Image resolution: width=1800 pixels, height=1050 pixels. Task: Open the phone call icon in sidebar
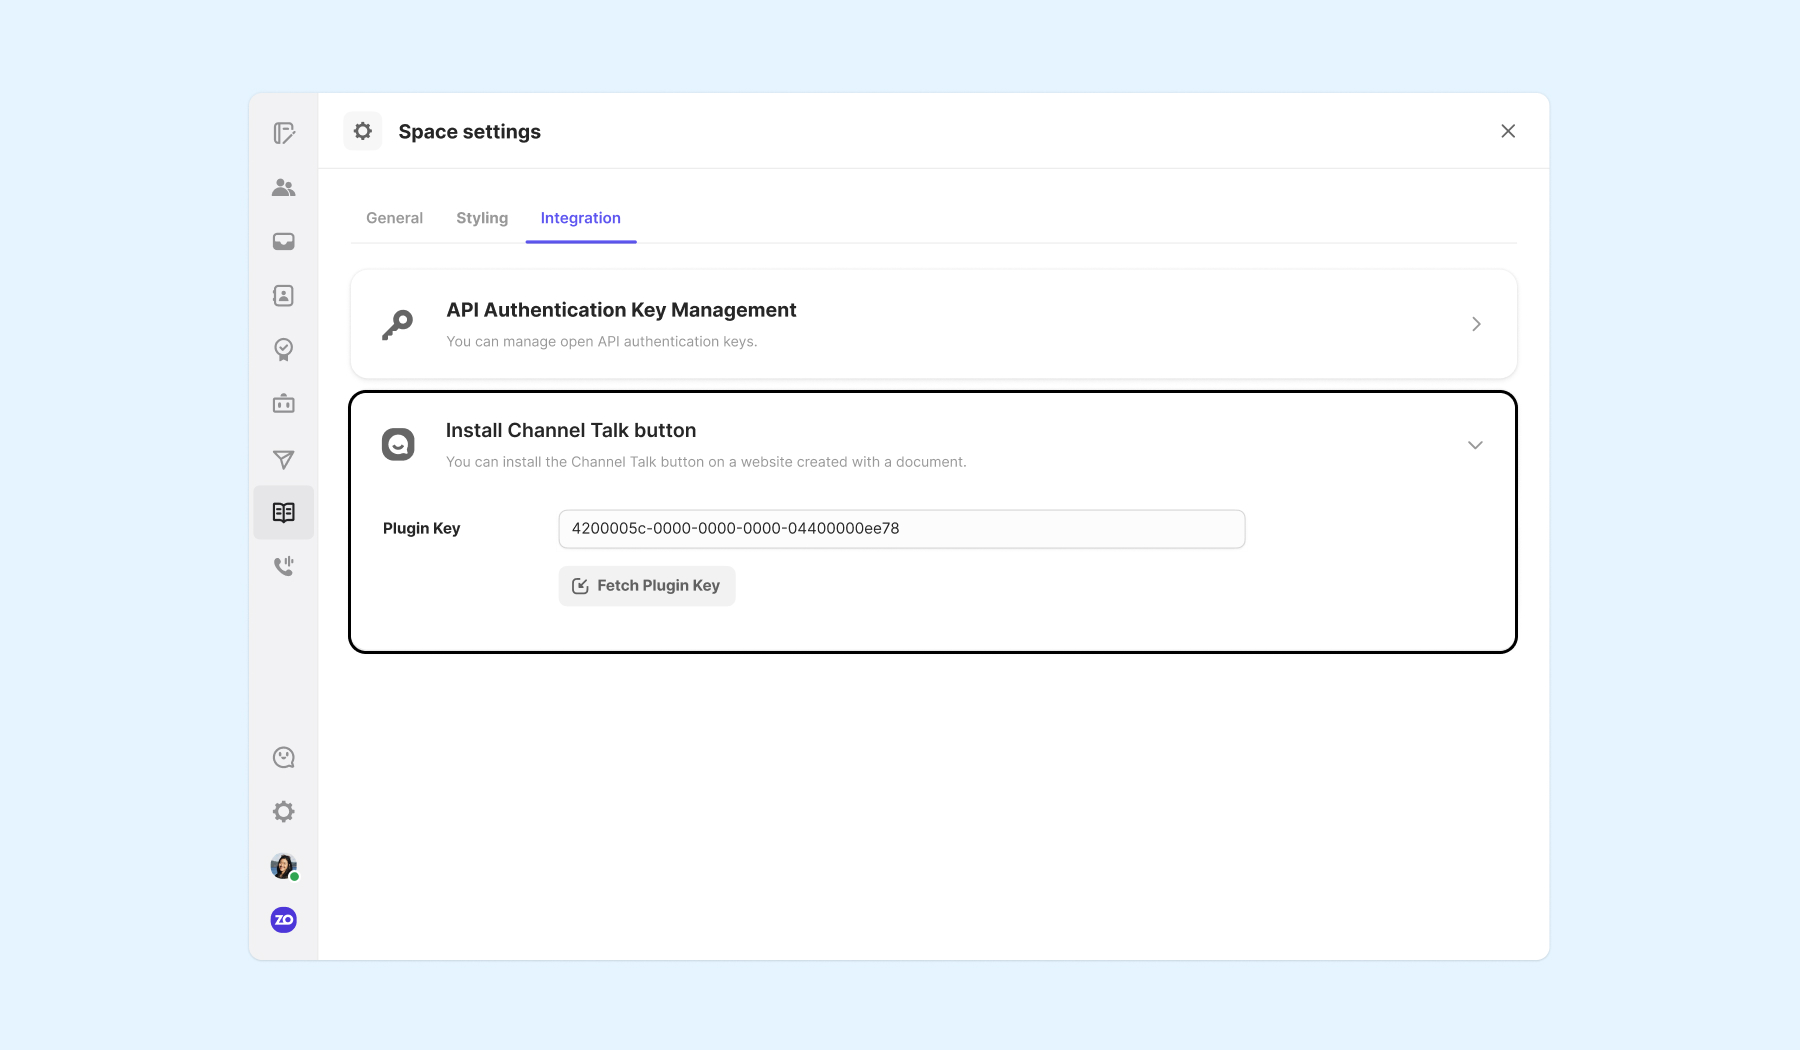coord(284,566)
